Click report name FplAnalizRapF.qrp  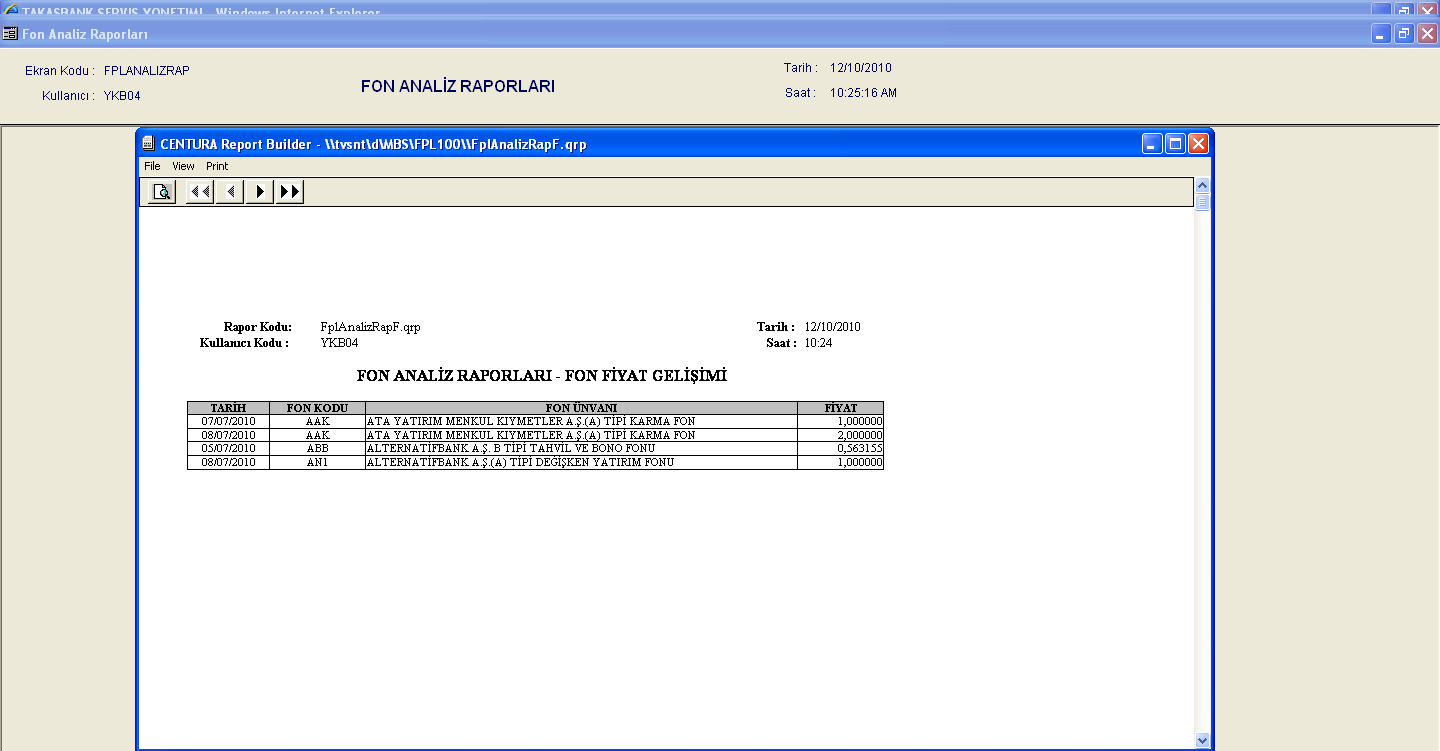371,327
